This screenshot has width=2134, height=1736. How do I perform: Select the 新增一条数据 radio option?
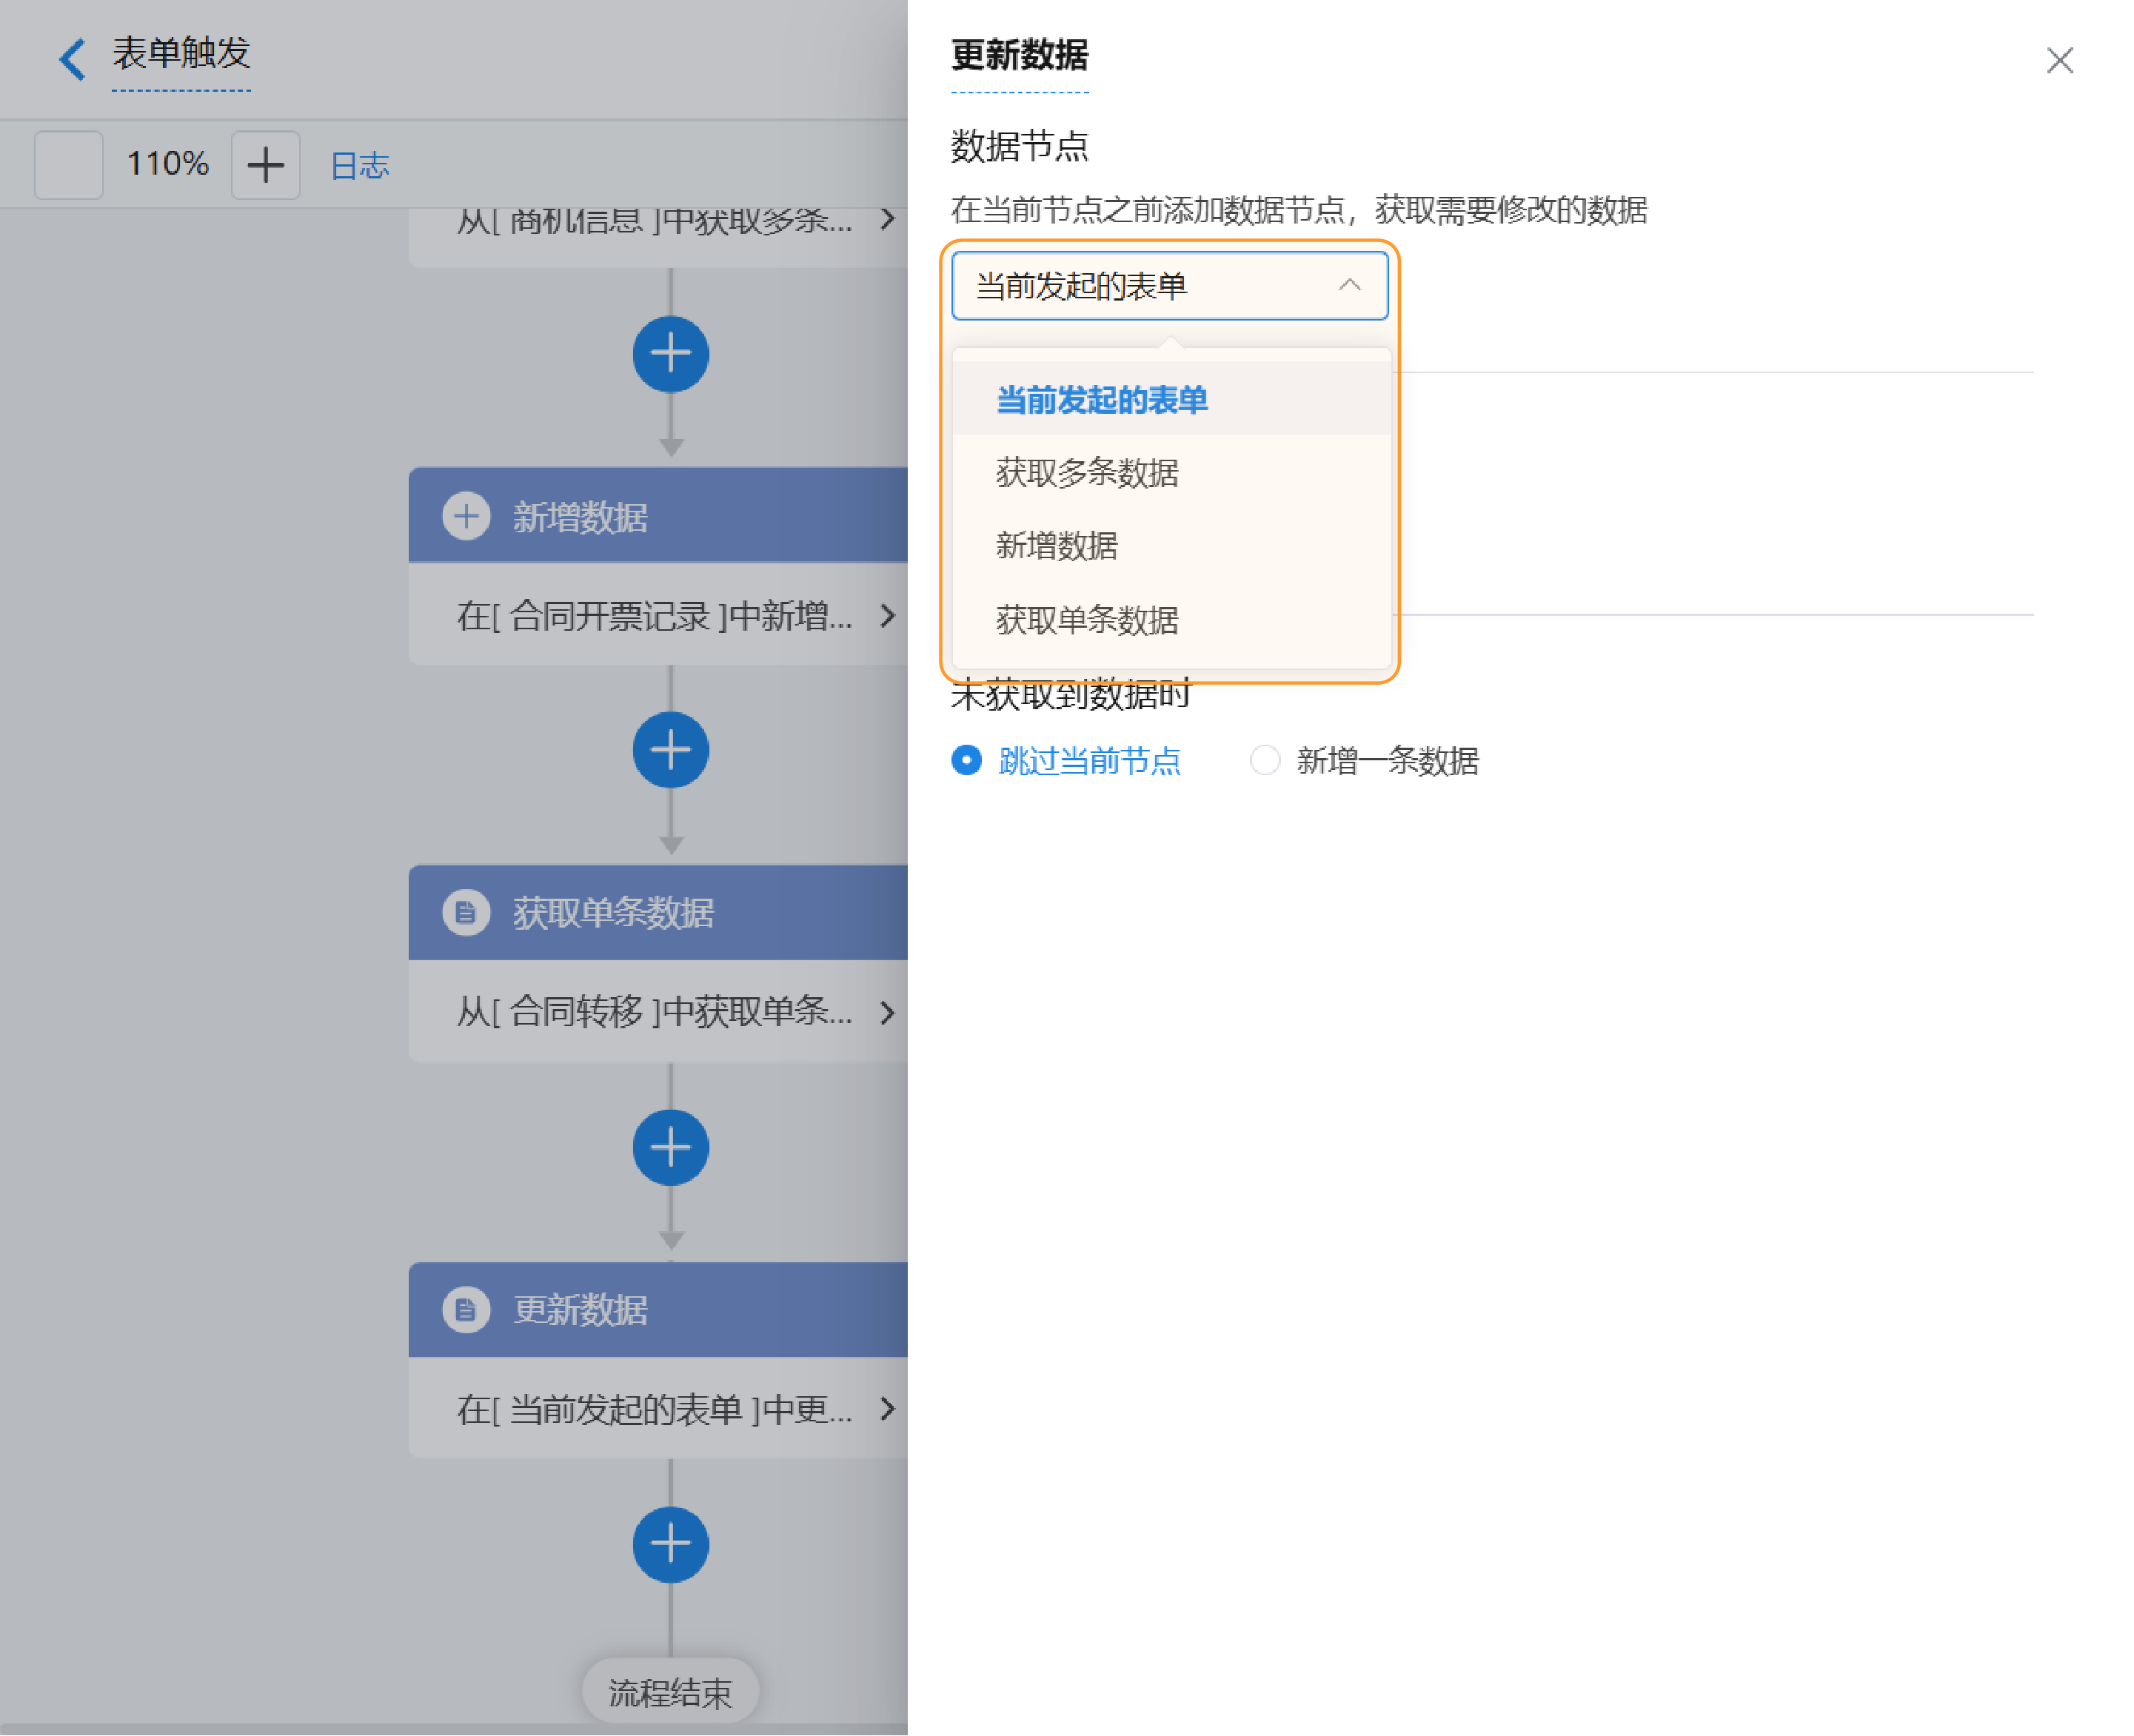pos(1265,760)
